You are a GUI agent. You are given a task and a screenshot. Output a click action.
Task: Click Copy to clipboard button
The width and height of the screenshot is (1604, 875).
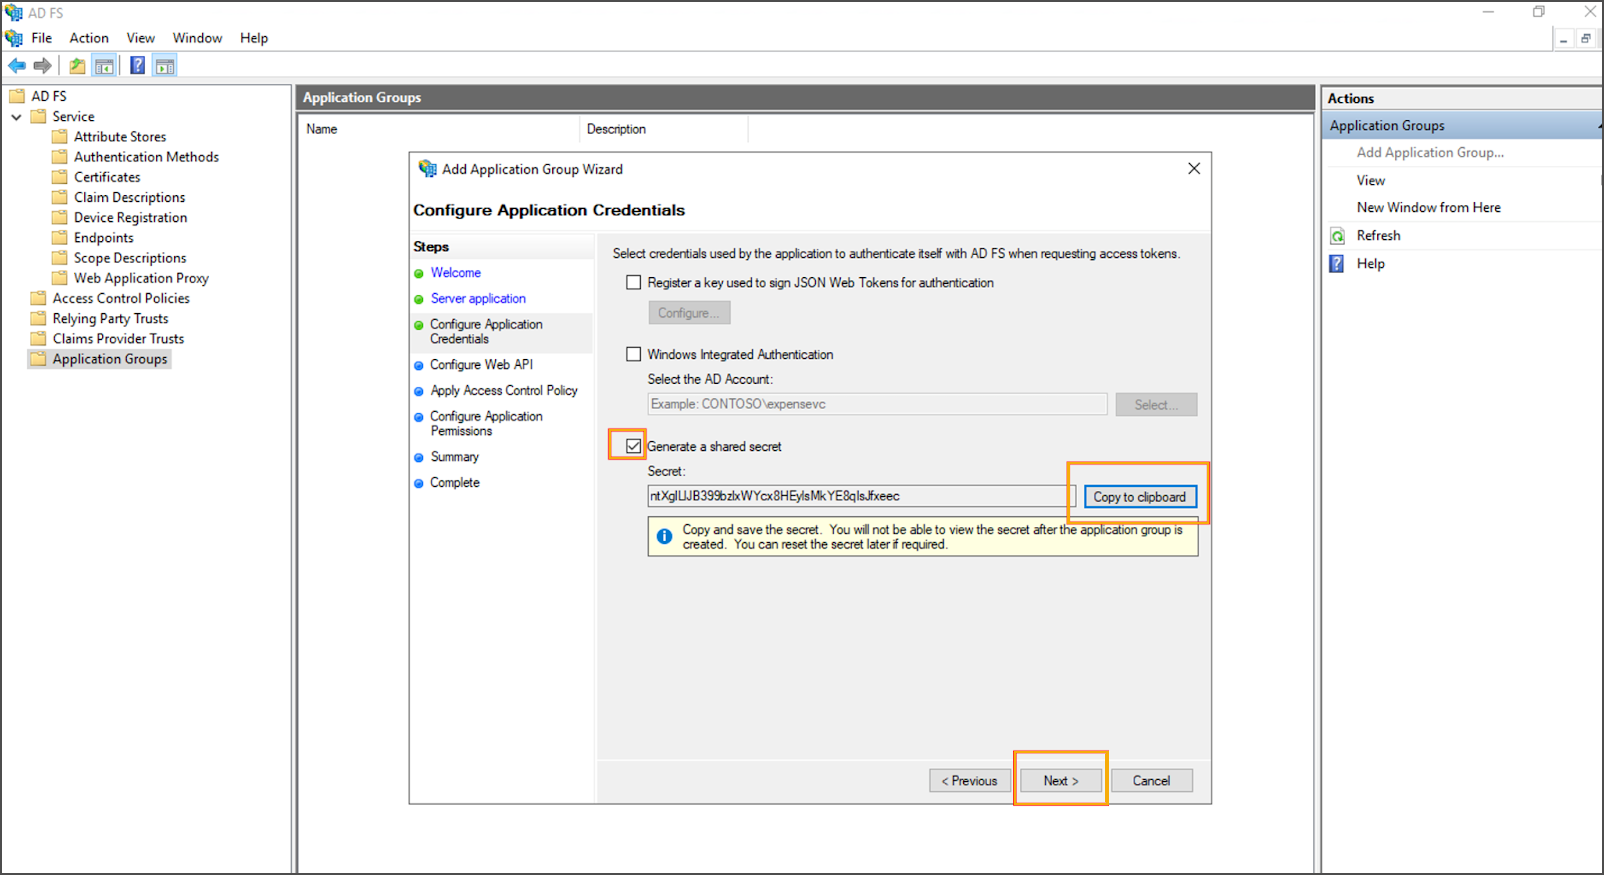pyautogui.click(x=1139, y=497)
